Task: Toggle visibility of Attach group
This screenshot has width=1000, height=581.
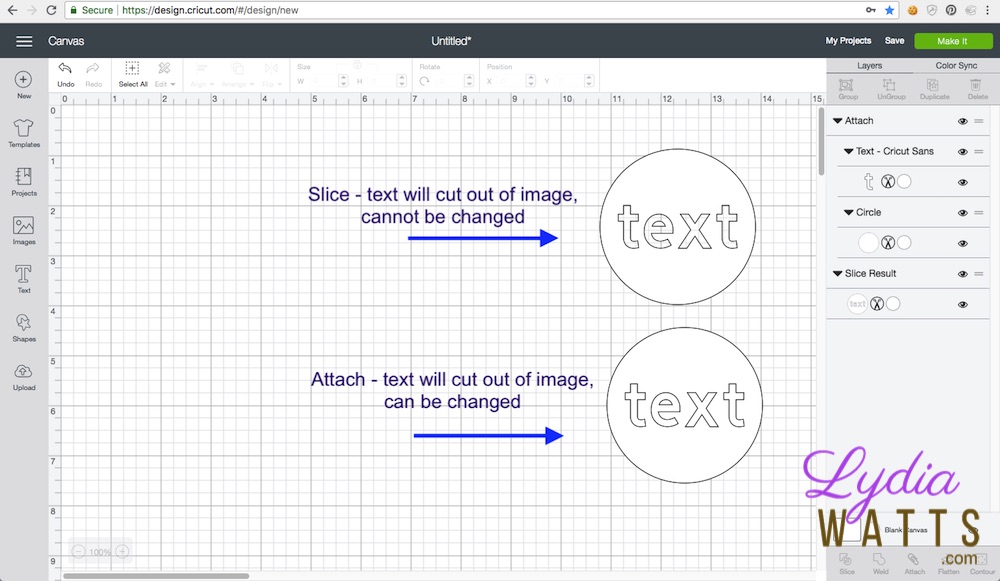Action: [962, 121]
